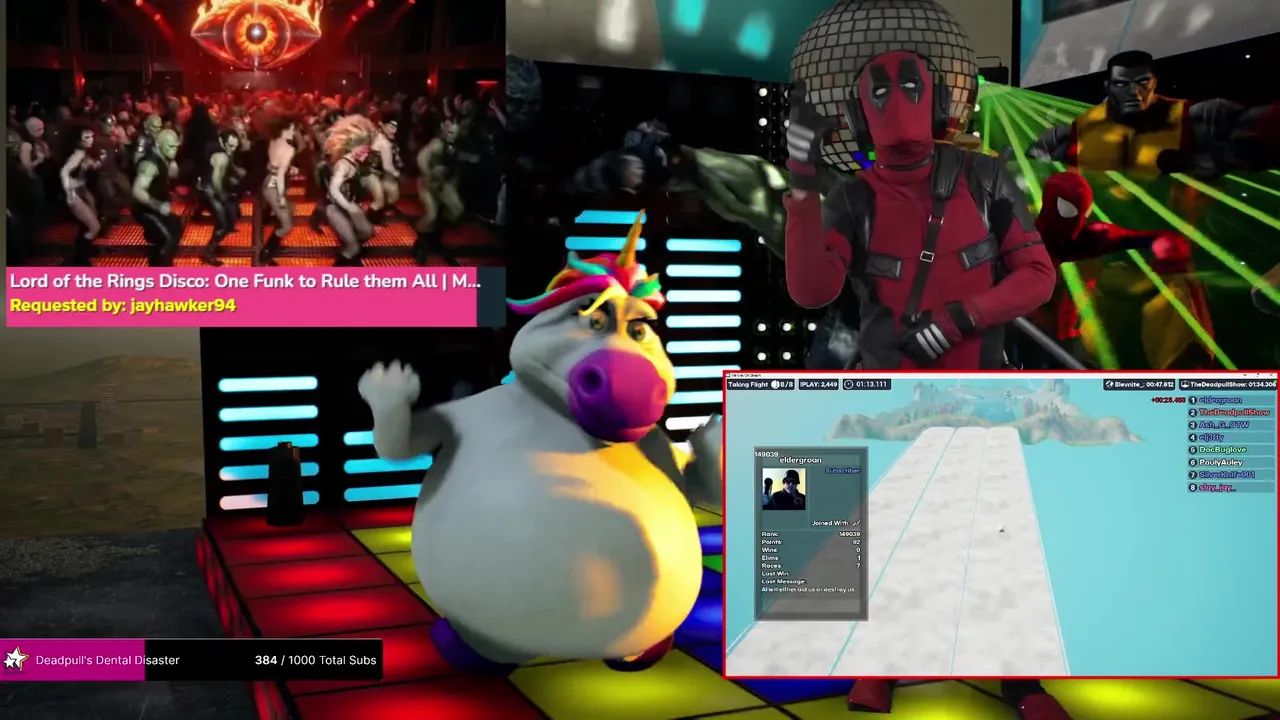Click the 'Wins' row in player card
1280x720 pixels.
click(x=811, y=550)
